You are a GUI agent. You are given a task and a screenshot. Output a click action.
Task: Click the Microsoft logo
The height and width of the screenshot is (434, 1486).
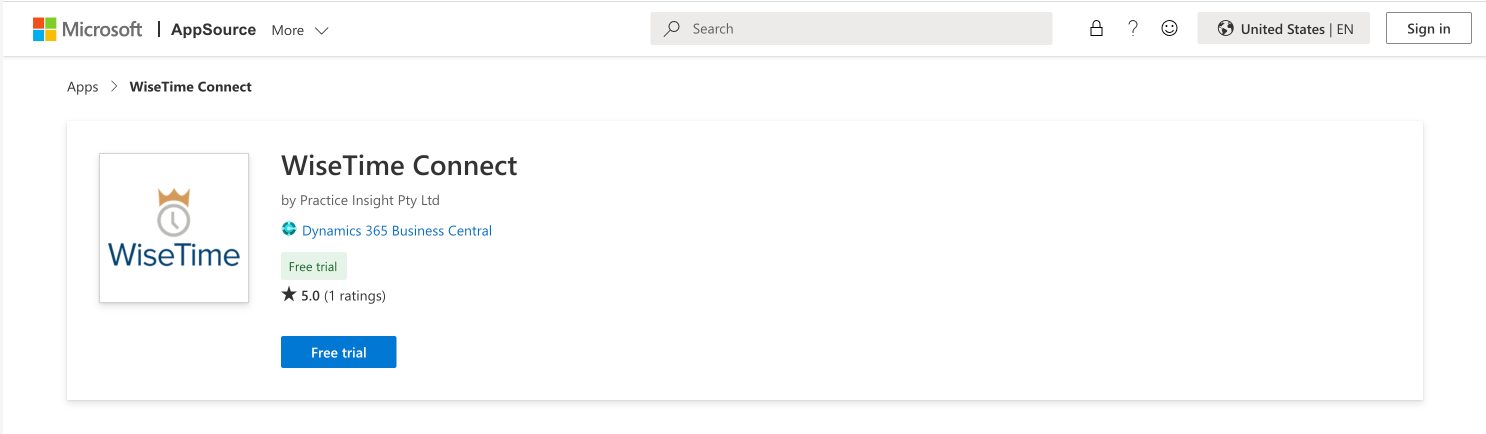(87, 29)
